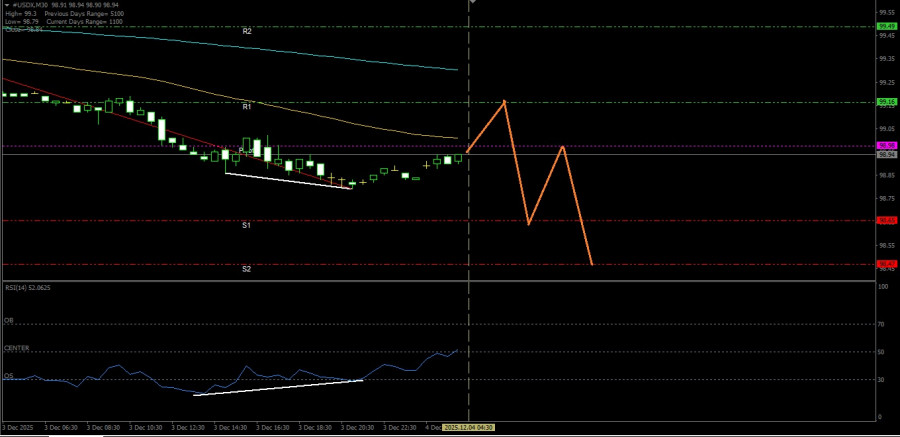Click the RSI(14) 52.0625 indicator label
900x437 pixels.
(x=27, y=288)
